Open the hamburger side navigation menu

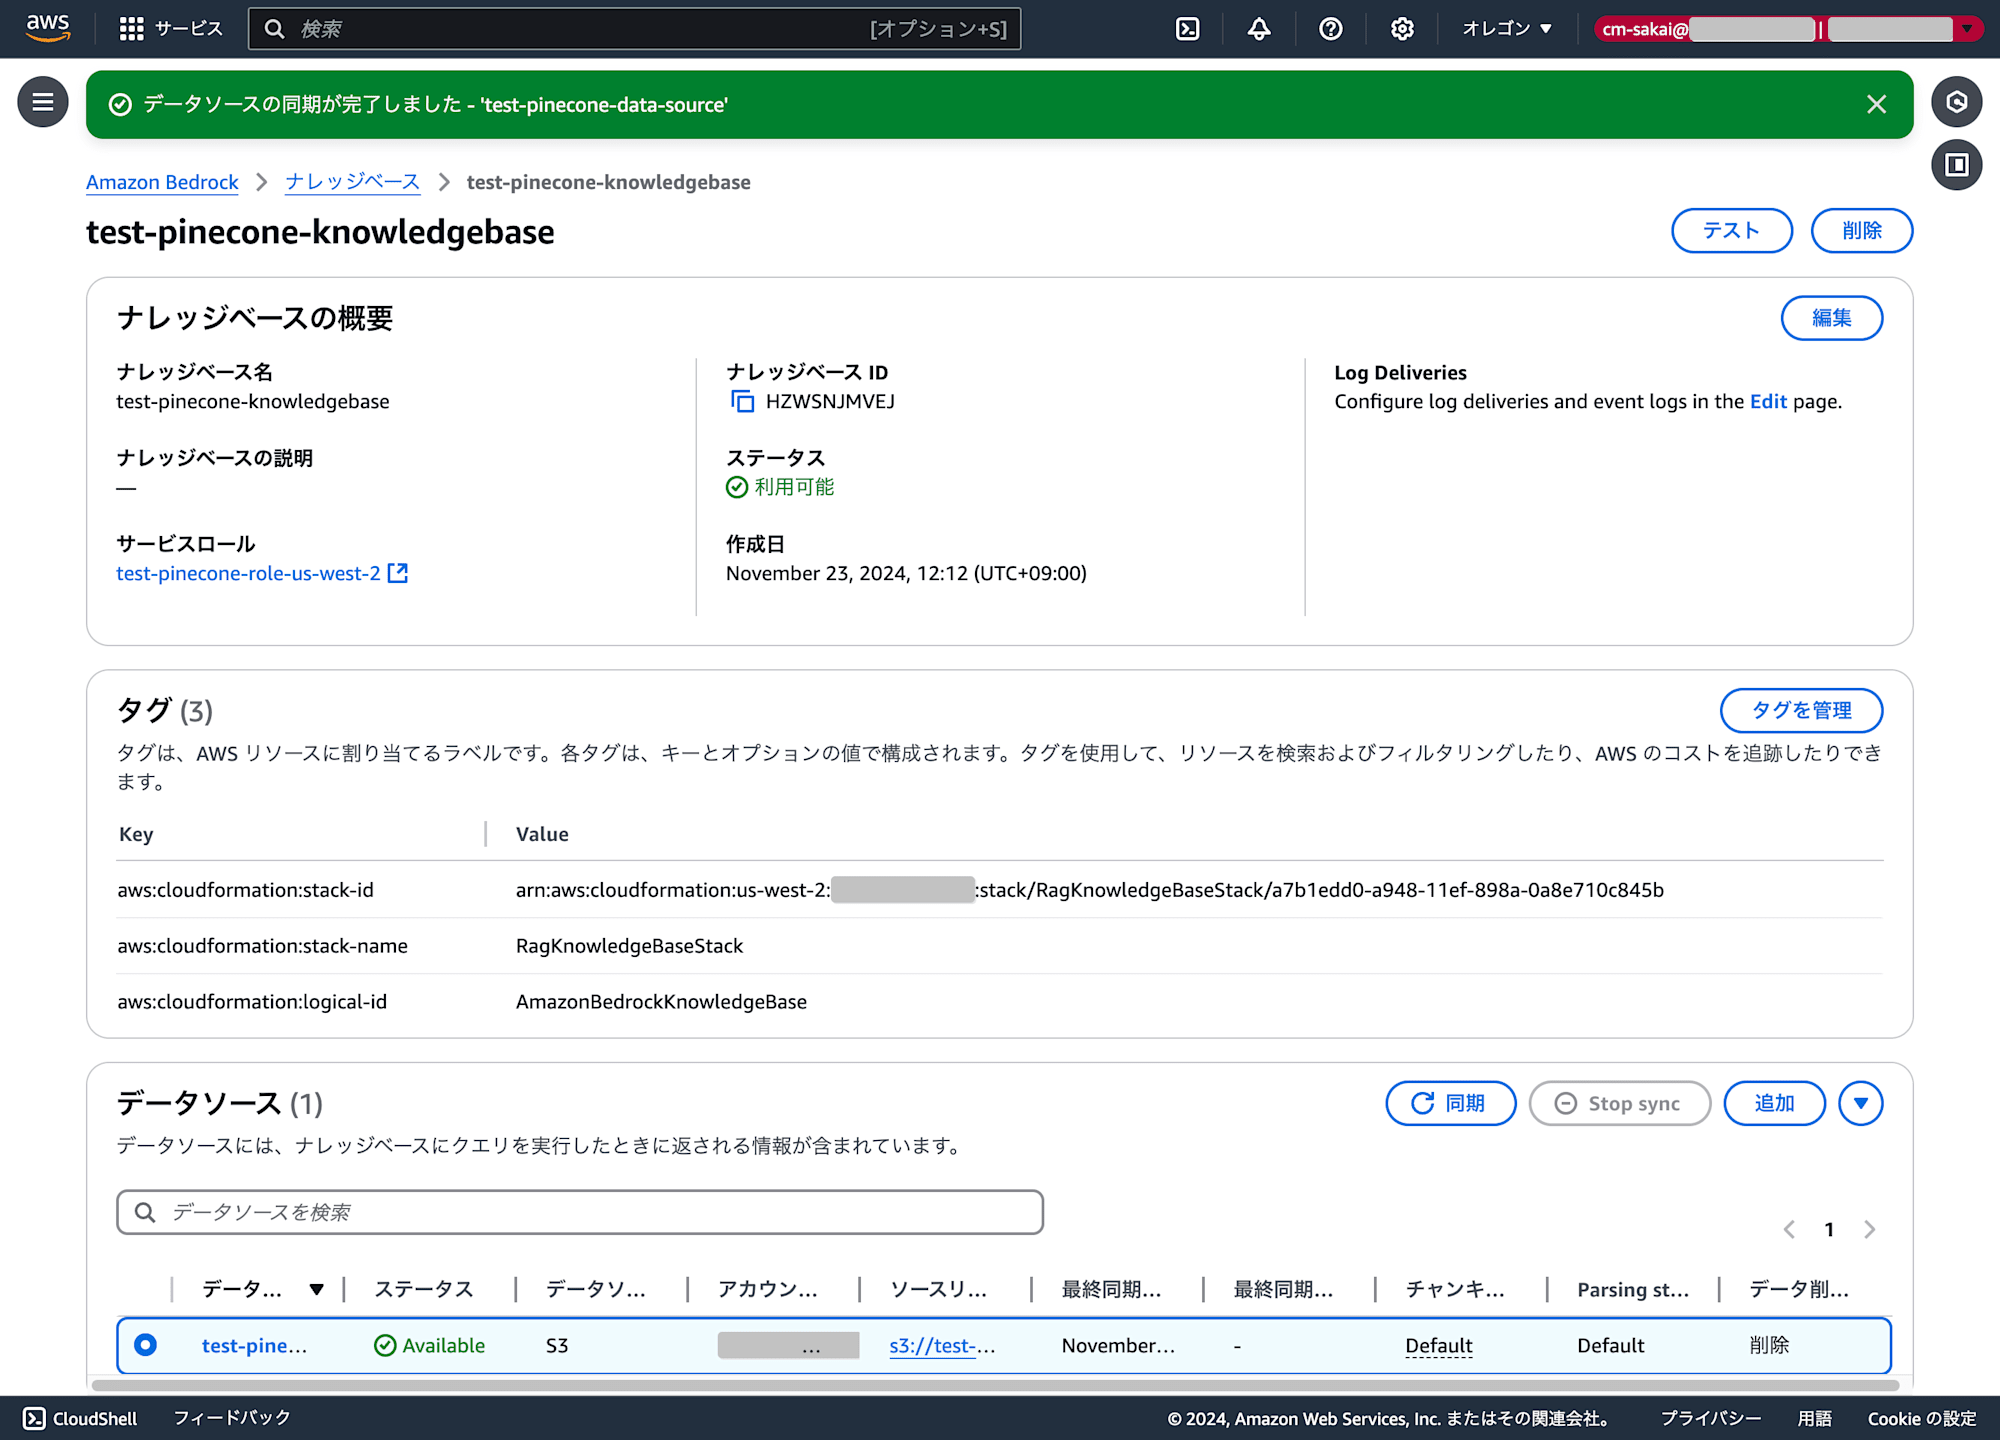(x=43, y=102)
